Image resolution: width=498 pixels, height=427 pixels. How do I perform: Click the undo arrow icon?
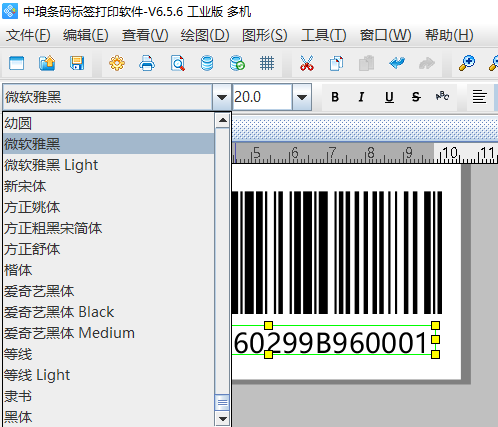click(x=397, y=63)
